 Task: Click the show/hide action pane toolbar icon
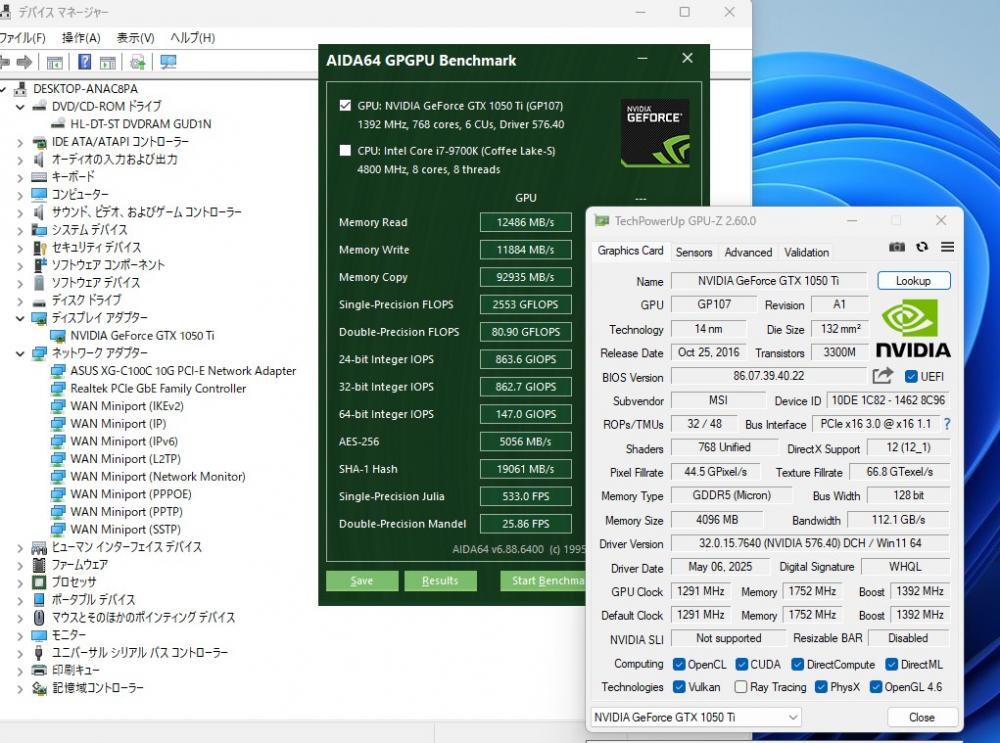pos(108,63)
